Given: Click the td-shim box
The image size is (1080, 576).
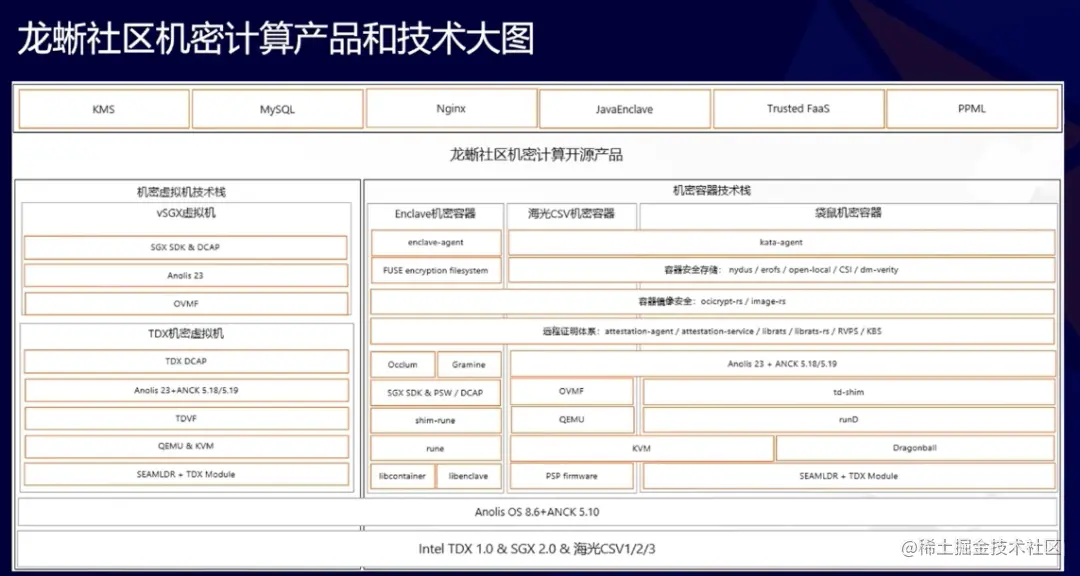Looking at the screenshot, I should [x=849, y=392].
